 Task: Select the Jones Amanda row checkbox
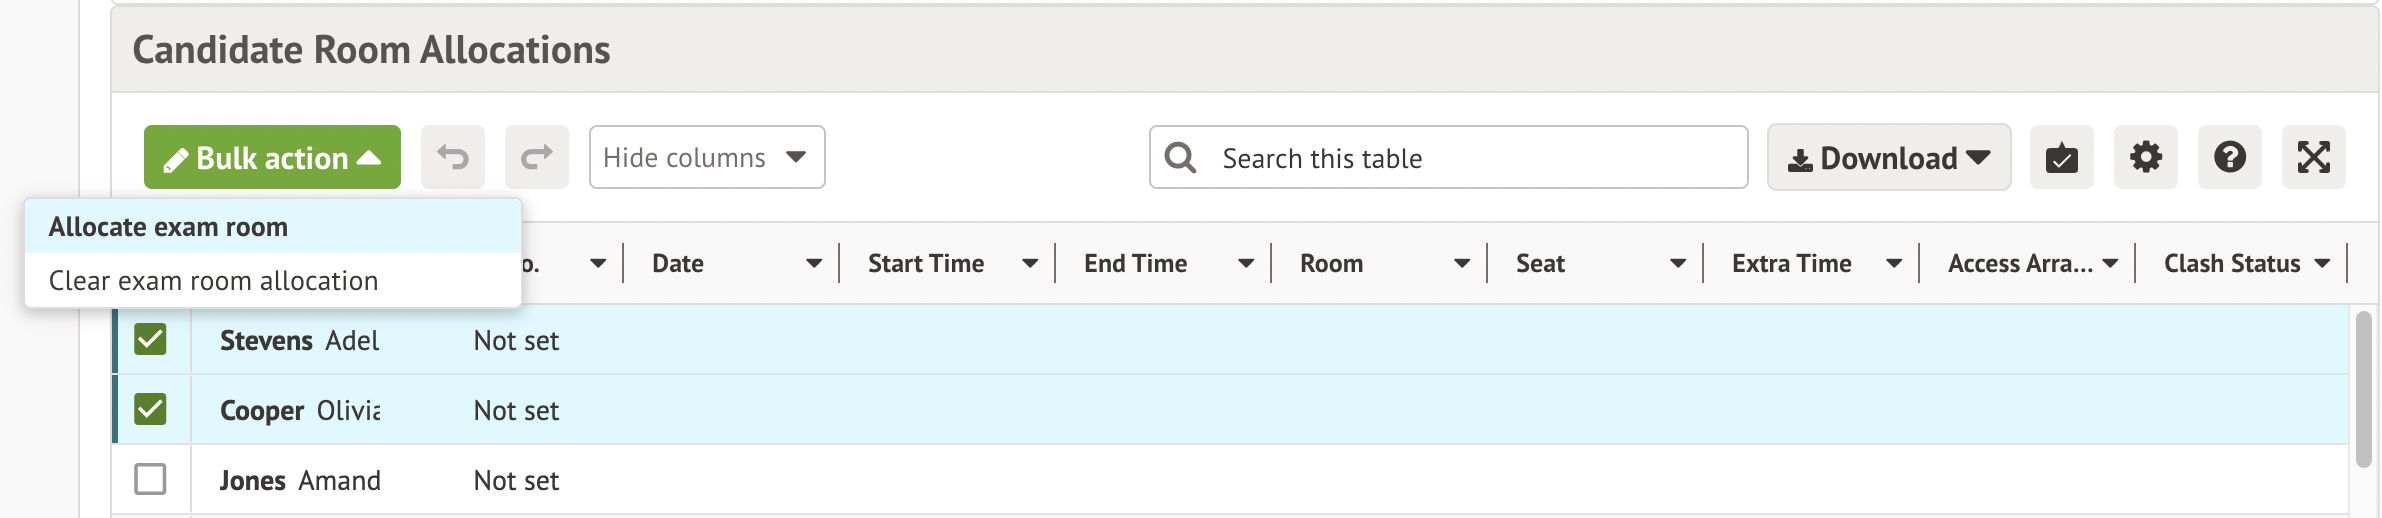pos(150,479)
